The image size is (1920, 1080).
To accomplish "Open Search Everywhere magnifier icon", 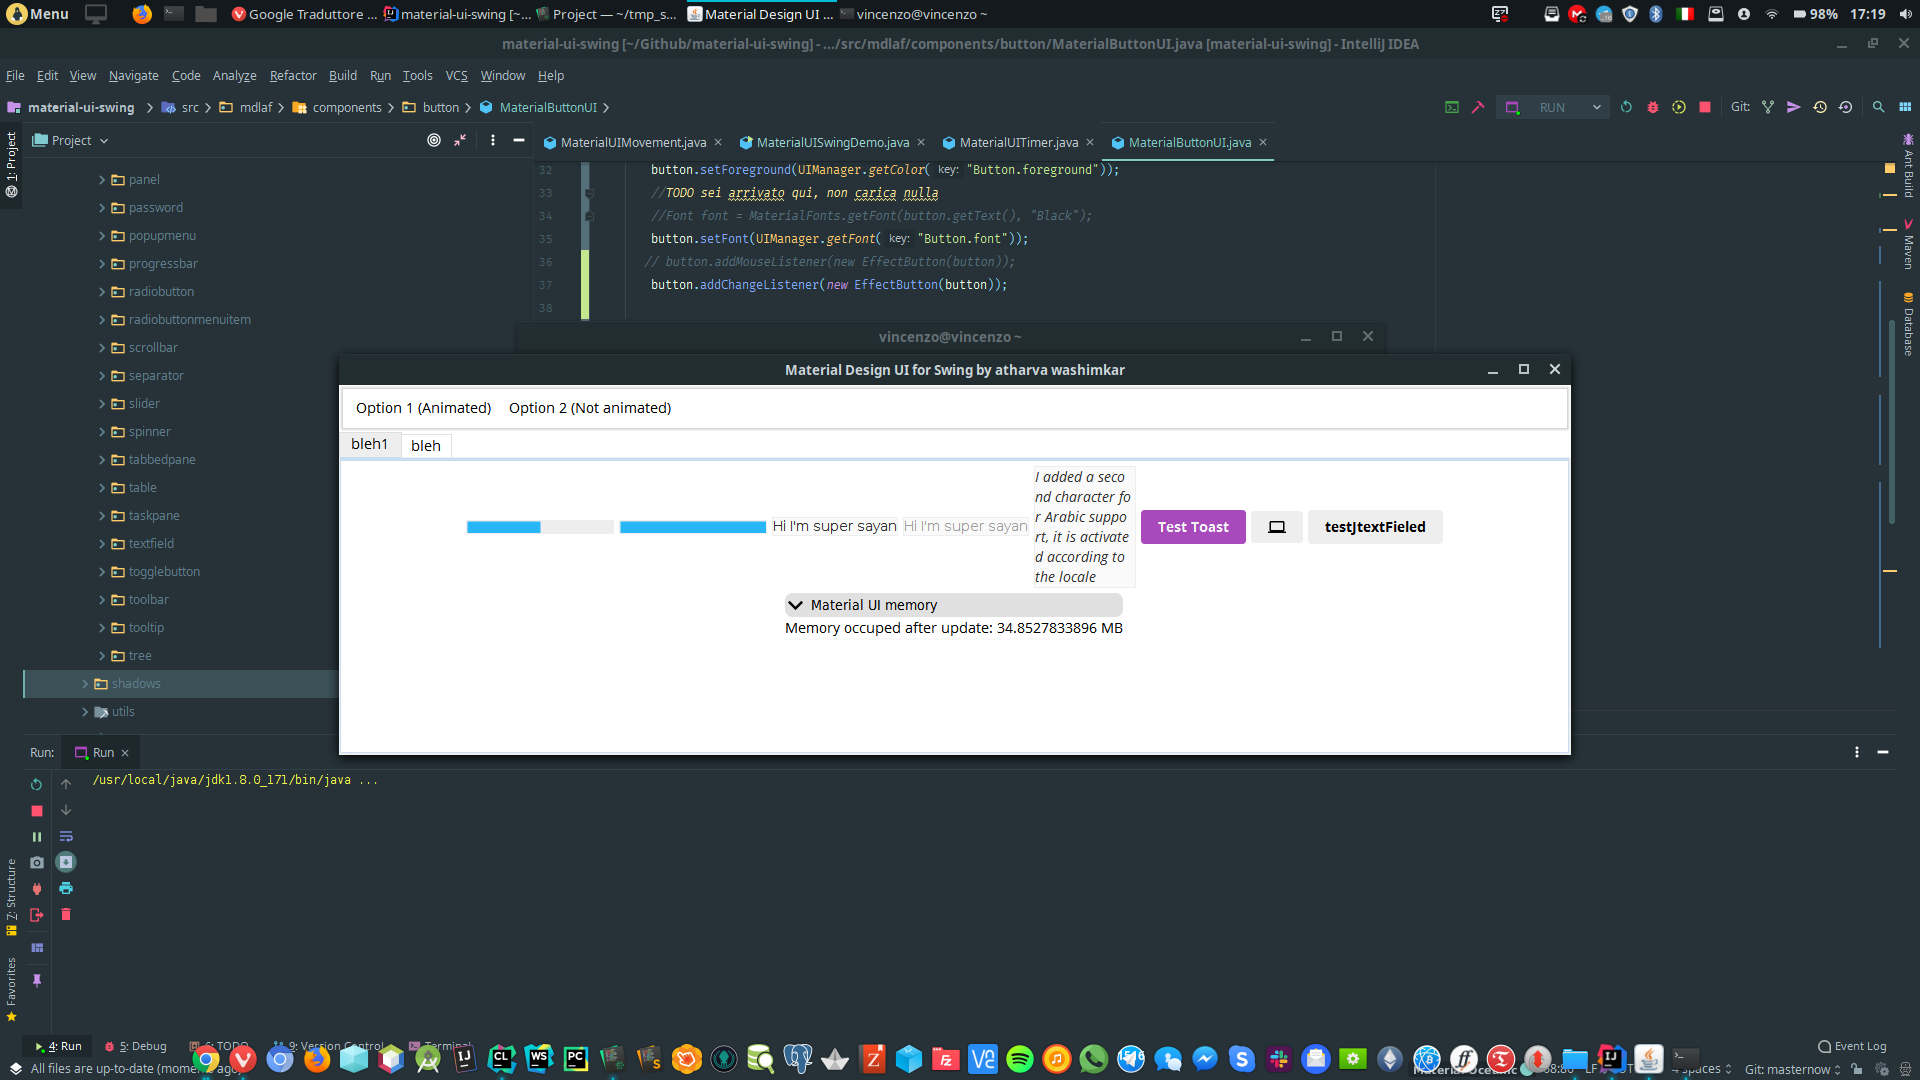I will [x=1879, y=107].
